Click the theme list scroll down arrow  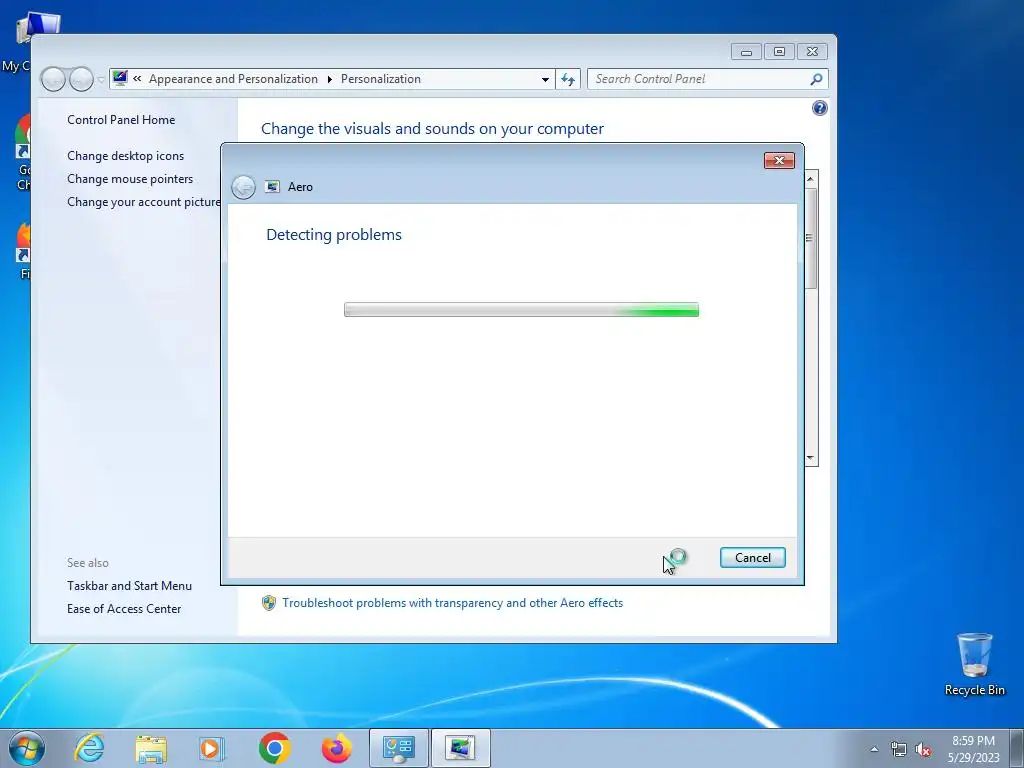point(810,458)
